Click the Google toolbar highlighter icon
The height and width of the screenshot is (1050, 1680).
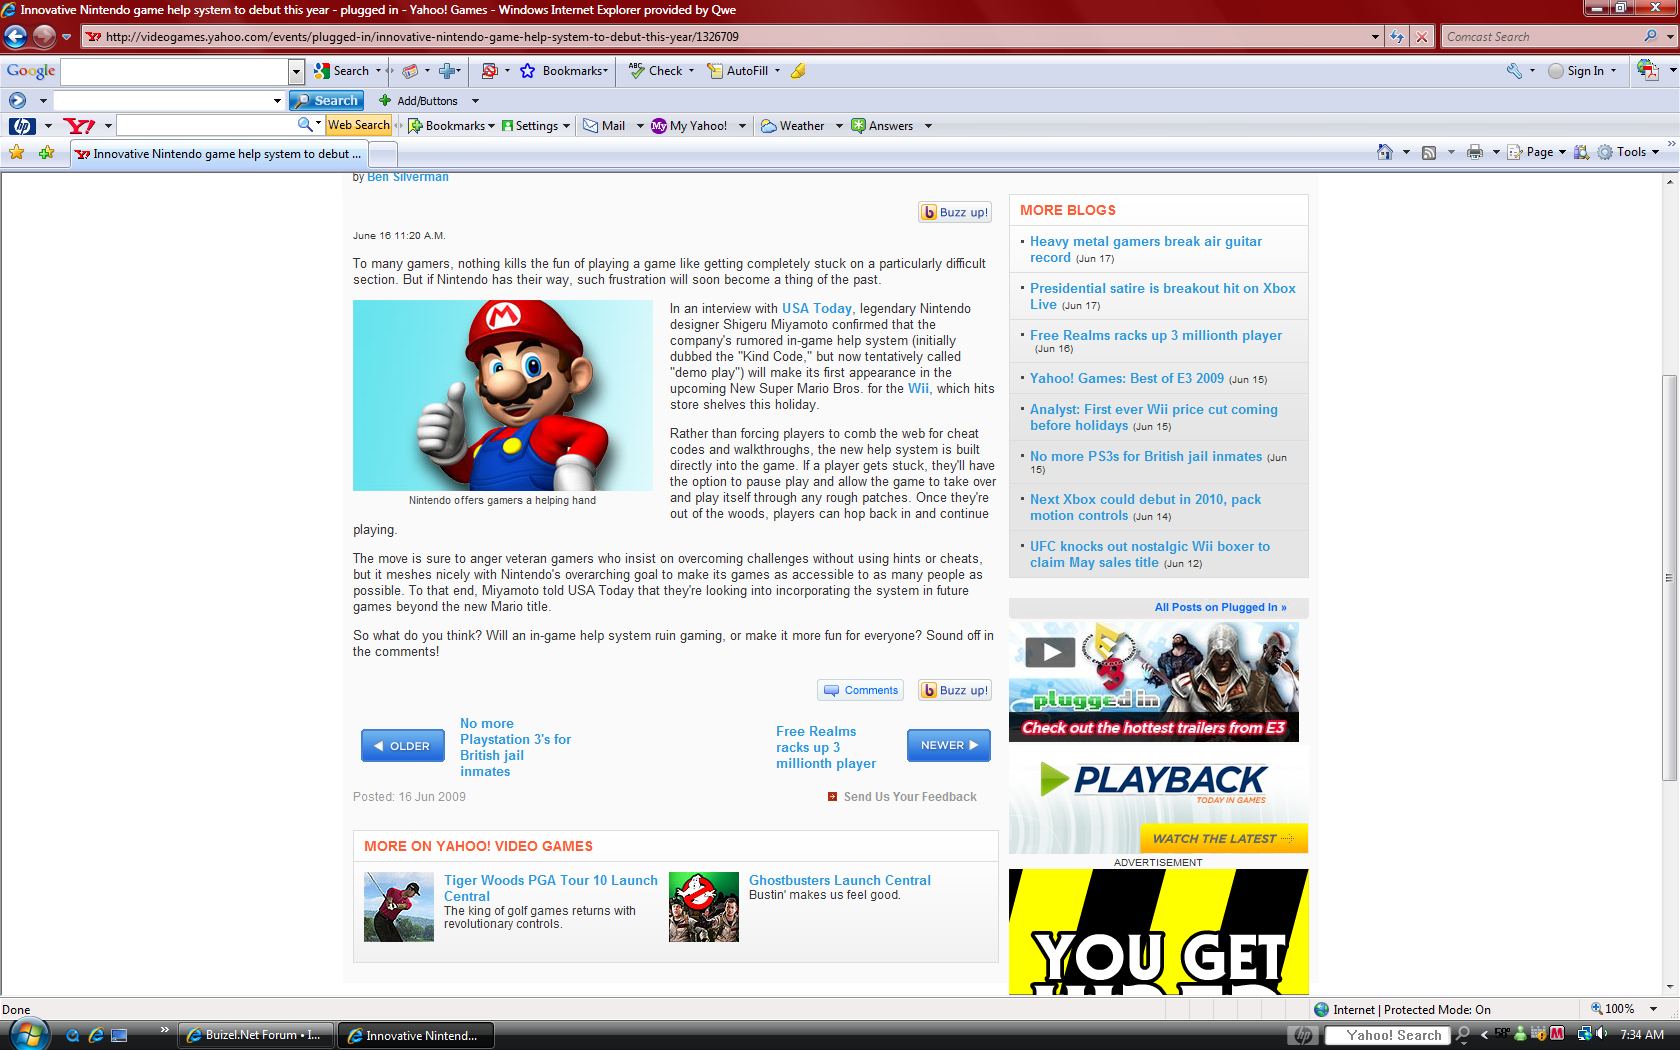coord(798,71)
